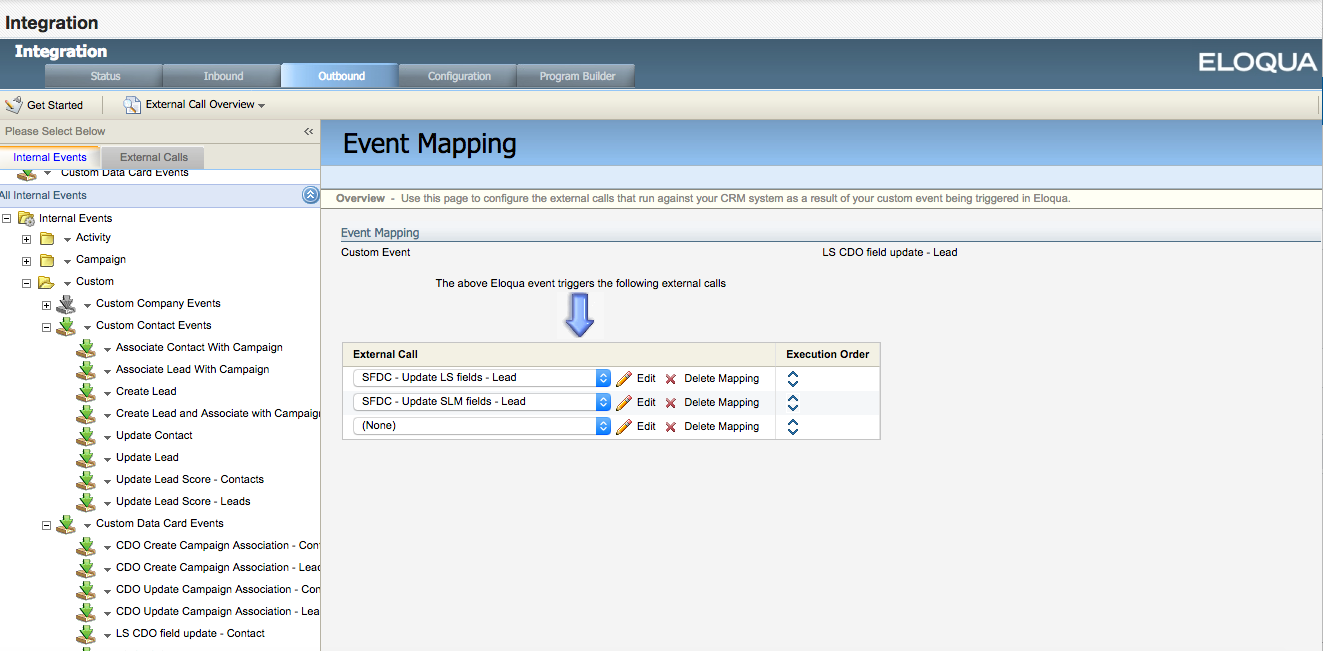Click Delete Mapping for the (None) row
The height and width of the screenshot is (651, 1323).
pos(722,426)
